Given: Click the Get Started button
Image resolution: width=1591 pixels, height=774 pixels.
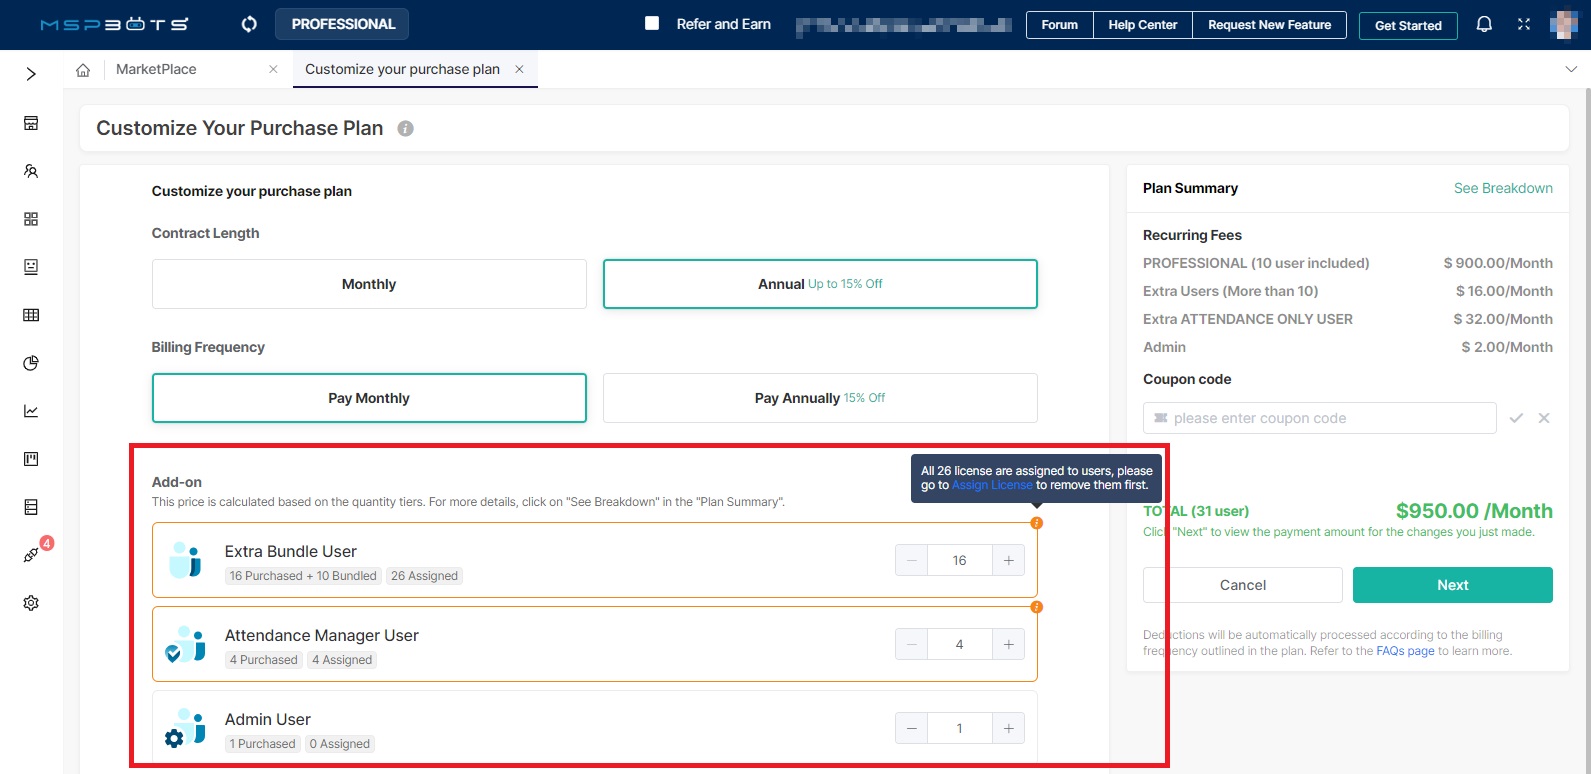Looking at the screenshot, I should (x=1408, y=25).
